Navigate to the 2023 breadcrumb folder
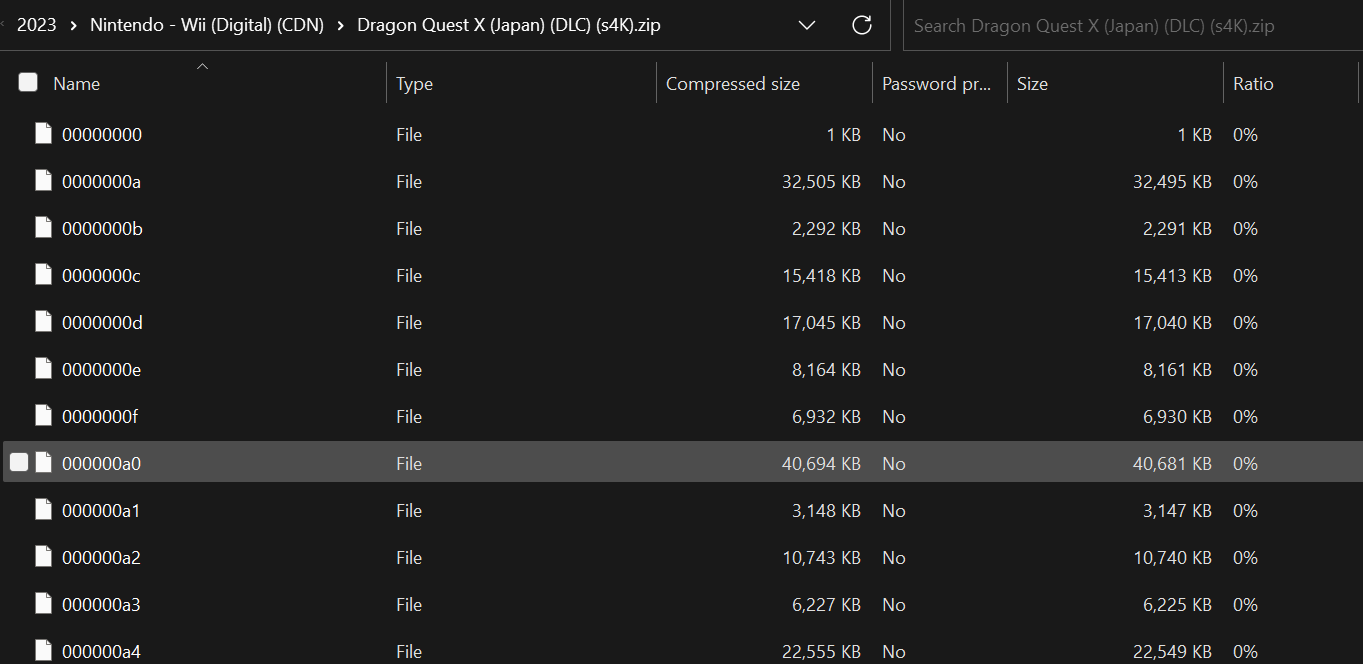 click(37, 26)
